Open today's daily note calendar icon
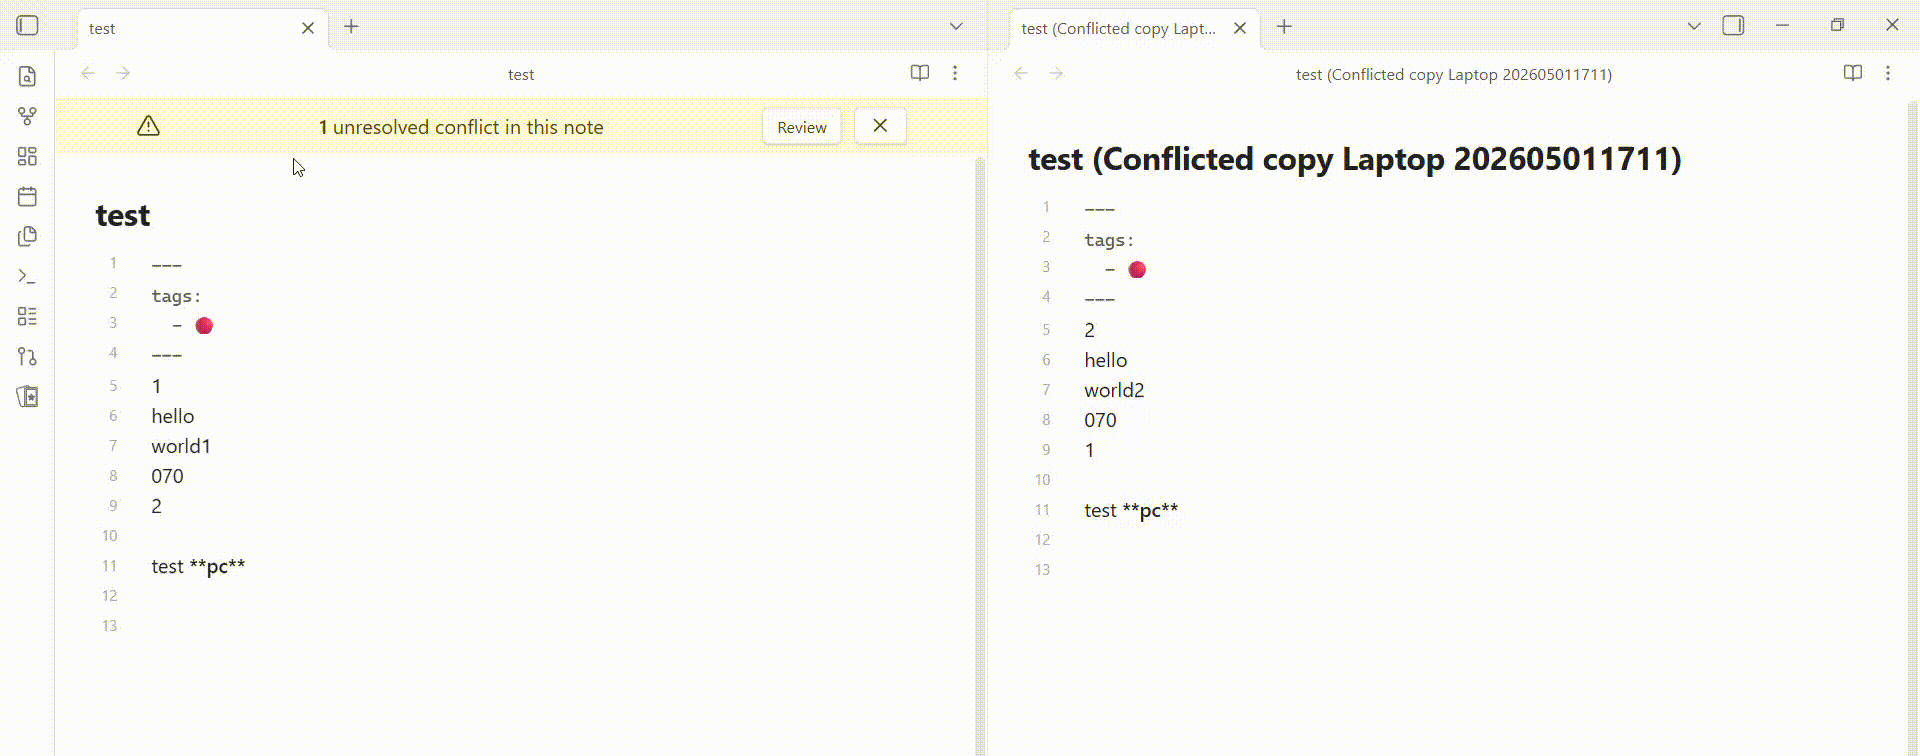This screenshot has width=1920, height=756. point(27,196)
